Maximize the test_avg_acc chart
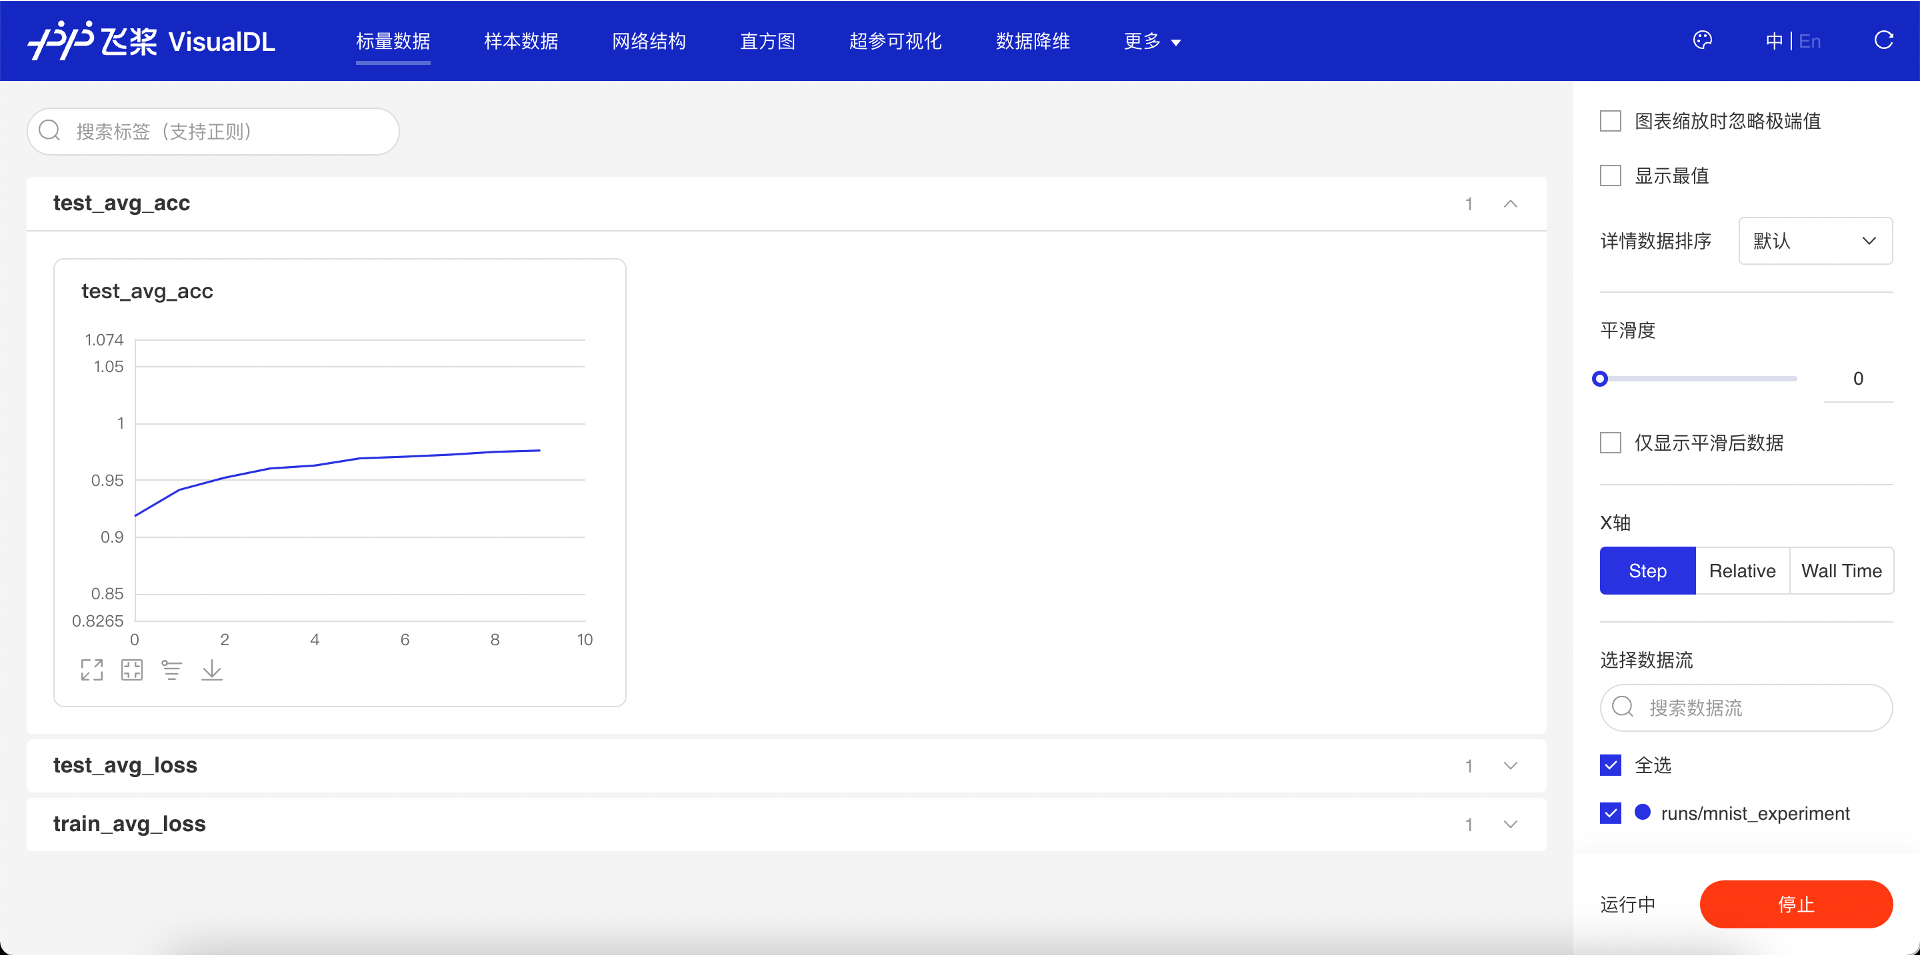The image size is (1920, 956). point(92,670)
